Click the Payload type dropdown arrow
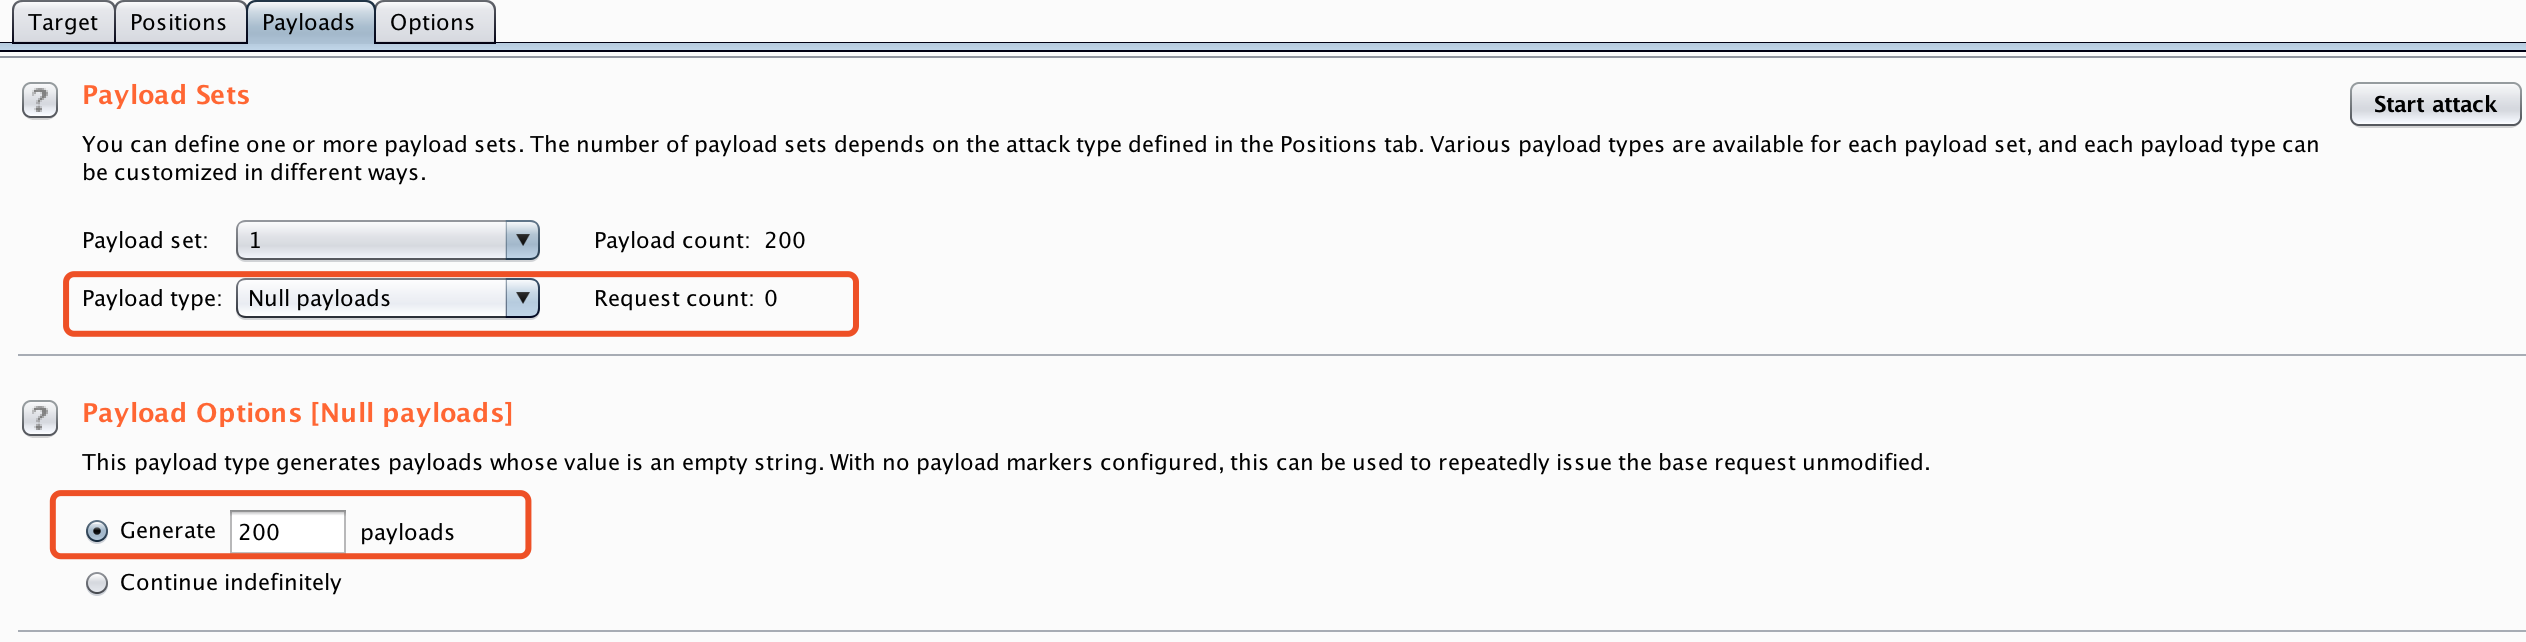2526x642 pixels. [x=523, y=297]
